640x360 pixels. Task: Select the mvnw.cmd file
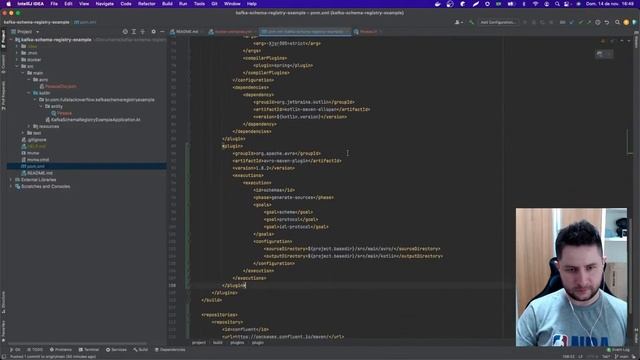[x=35, y=160]
